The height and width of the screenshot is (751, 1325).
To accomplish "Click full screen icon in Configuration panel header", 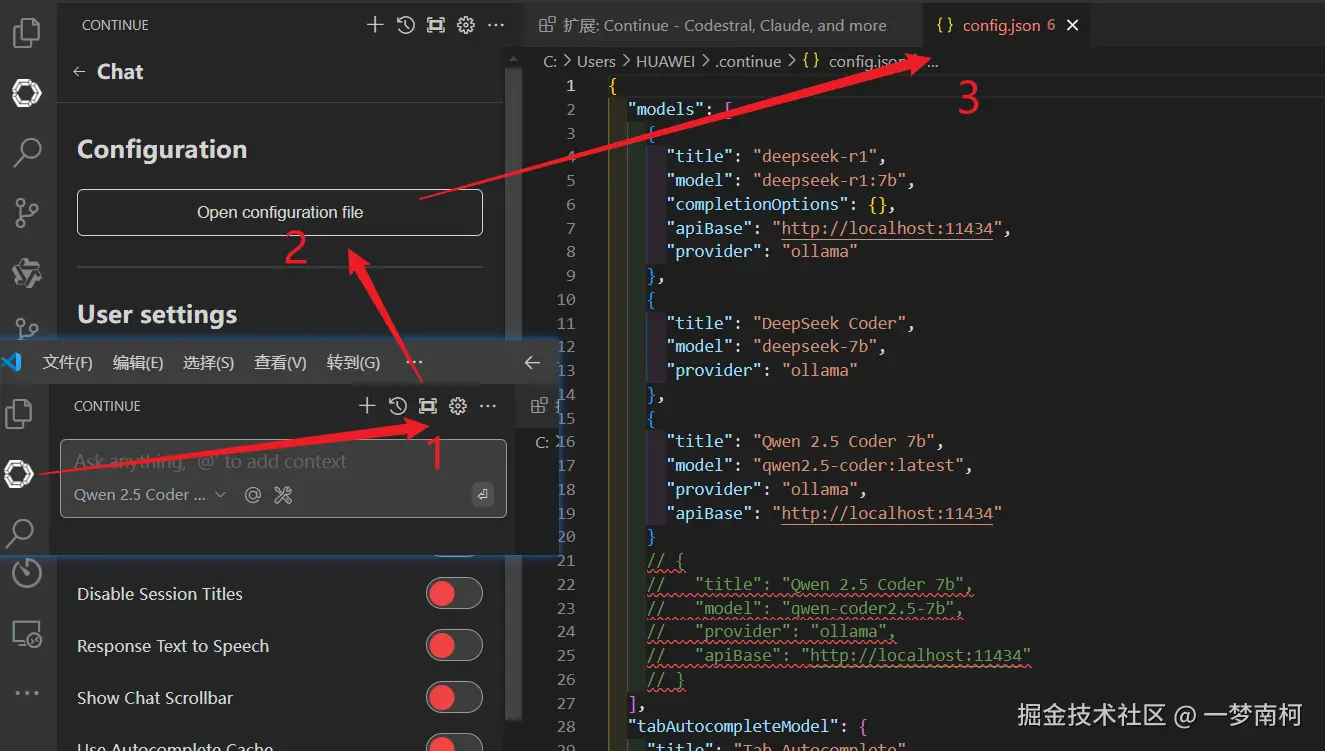I will click(x=435, y=25).
